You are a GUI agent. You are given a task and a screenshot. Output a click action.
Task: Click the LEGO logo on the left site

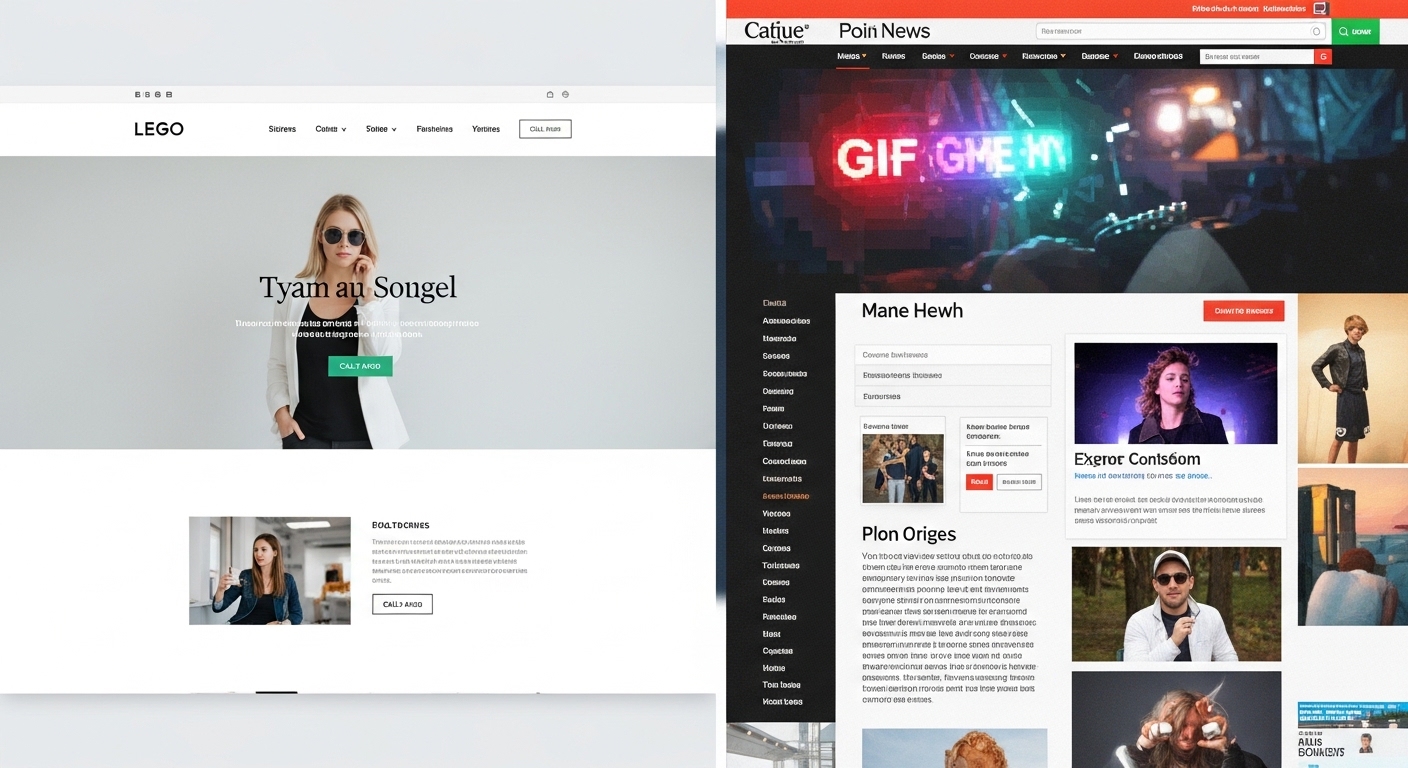[x=159, y=129]
